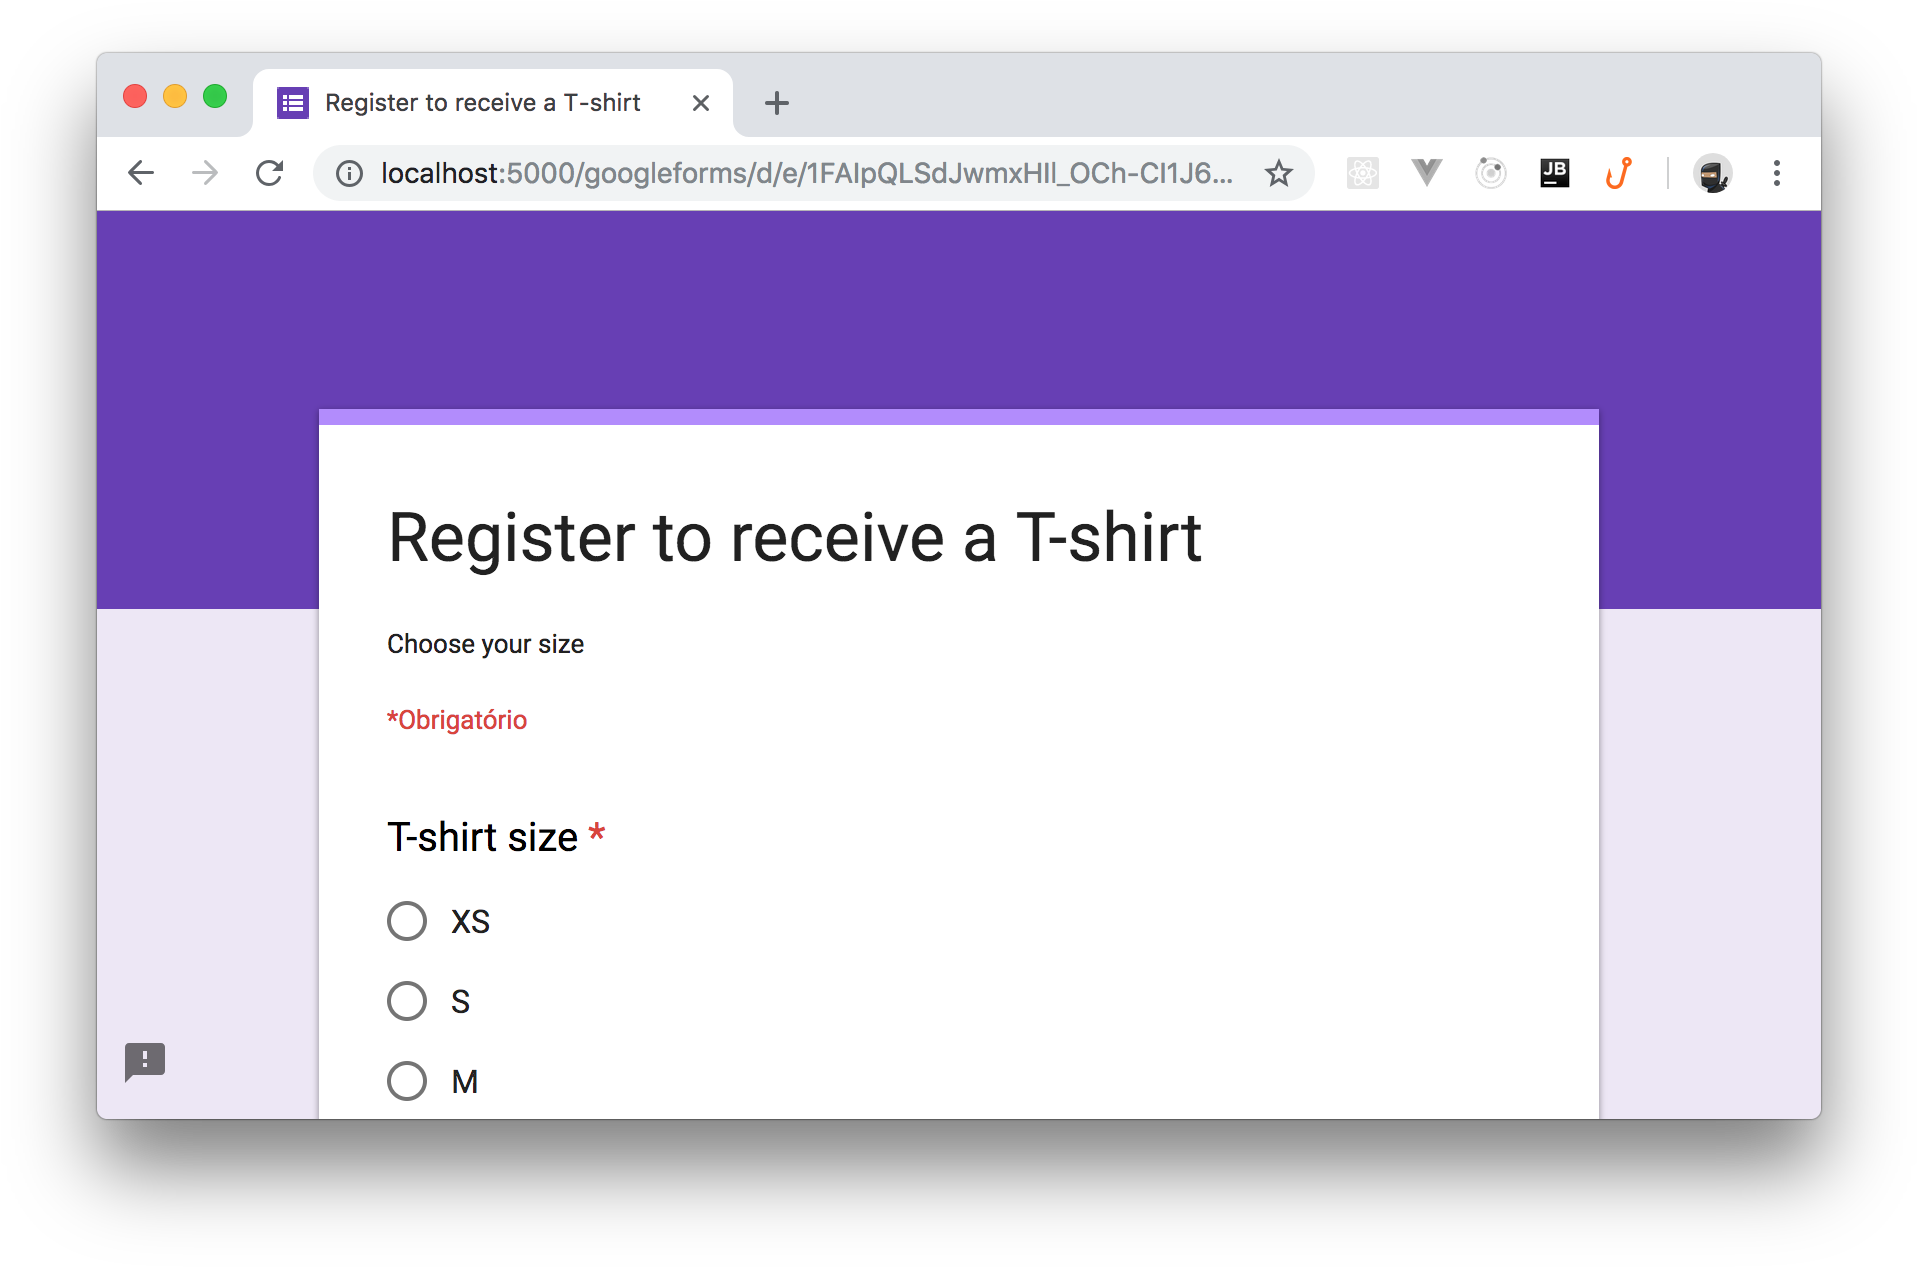This screenshot has height=1267, width=1917.
Task: Choose the S size option
Action: tap(407, 1001)
